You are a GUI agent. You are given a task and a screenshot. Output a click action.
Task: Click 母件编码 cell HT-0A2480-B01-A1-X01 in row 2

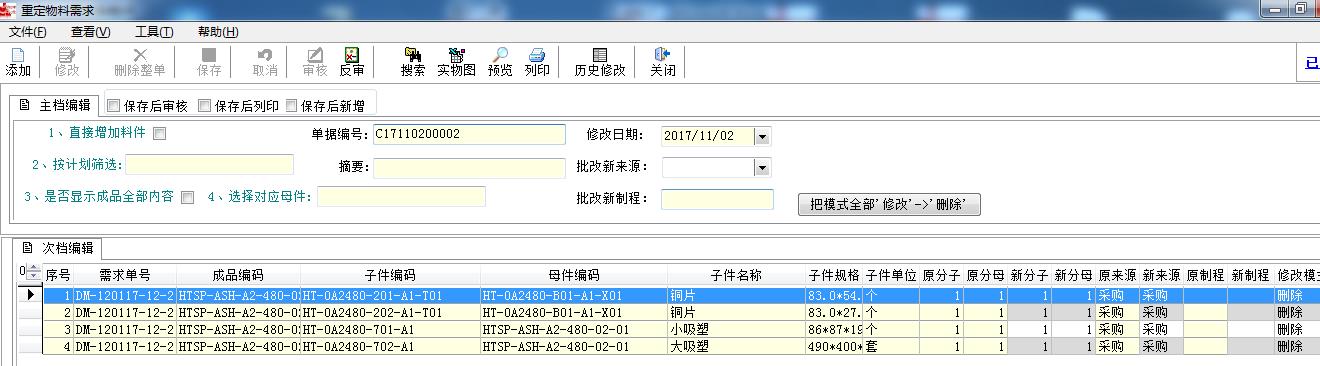coord(574,312)
